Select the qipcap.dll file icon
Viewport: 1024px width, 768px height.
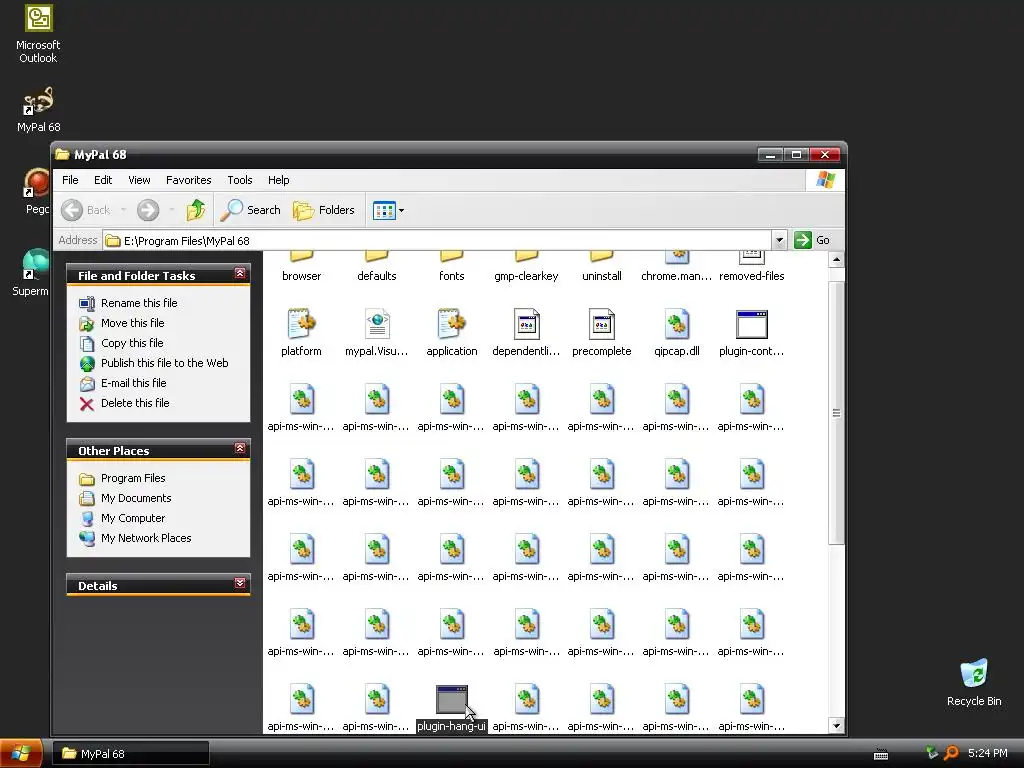pyautogui.click(x=677, y=324)
